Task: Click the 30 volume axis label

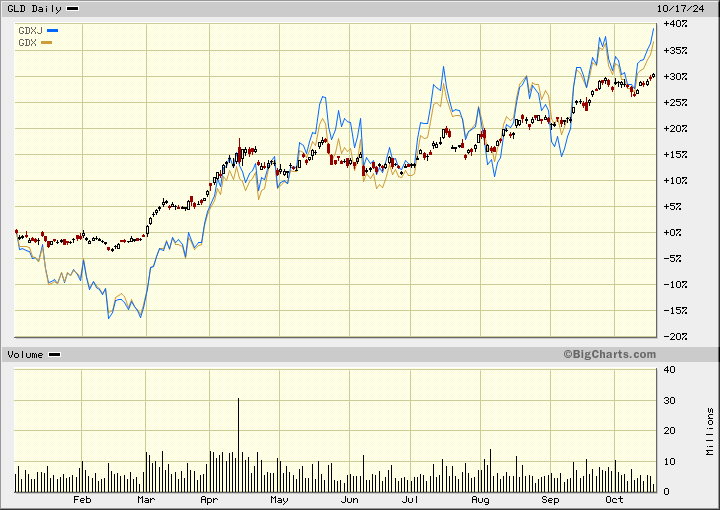Action: (x=669, y=401)
